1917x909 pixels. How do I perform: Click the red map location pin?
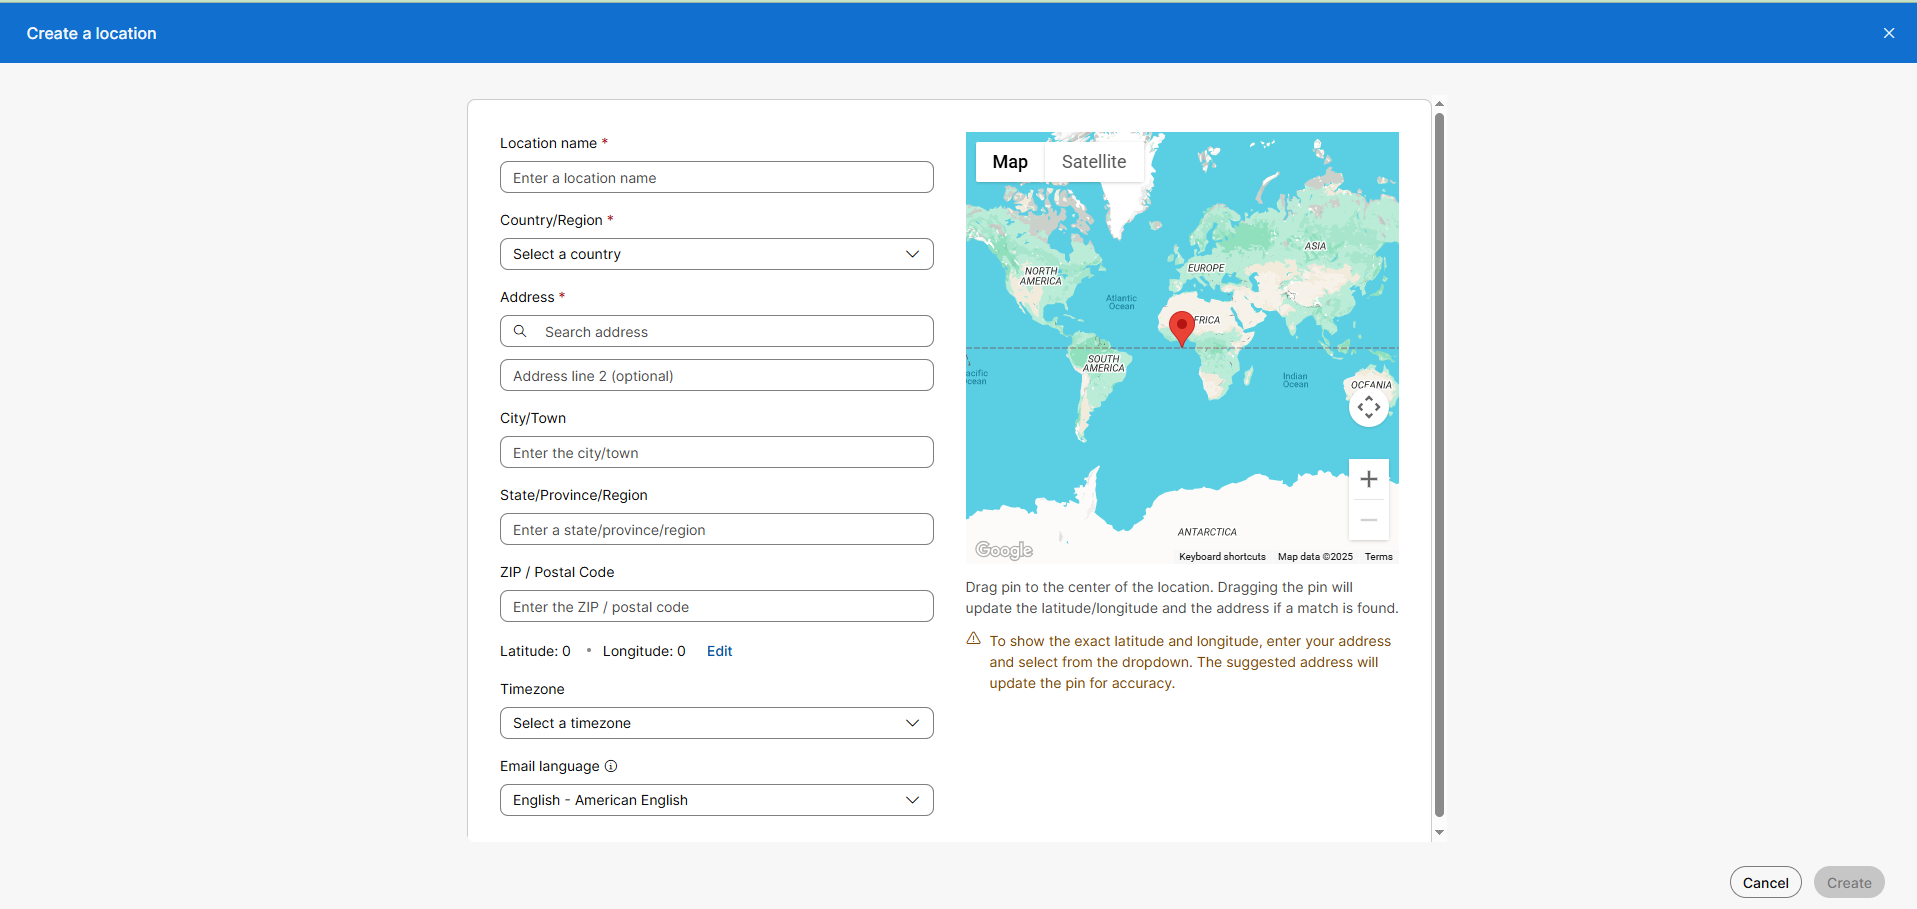point(1181,326)
